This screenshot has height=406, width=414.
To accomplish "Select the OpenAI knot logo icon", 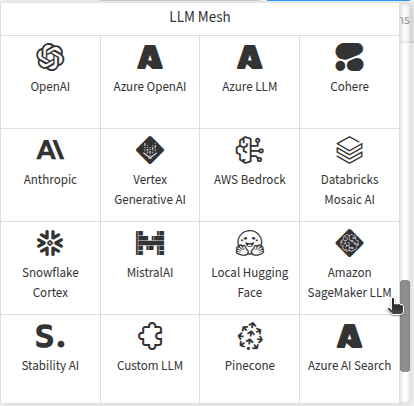I will coord(50,57).
